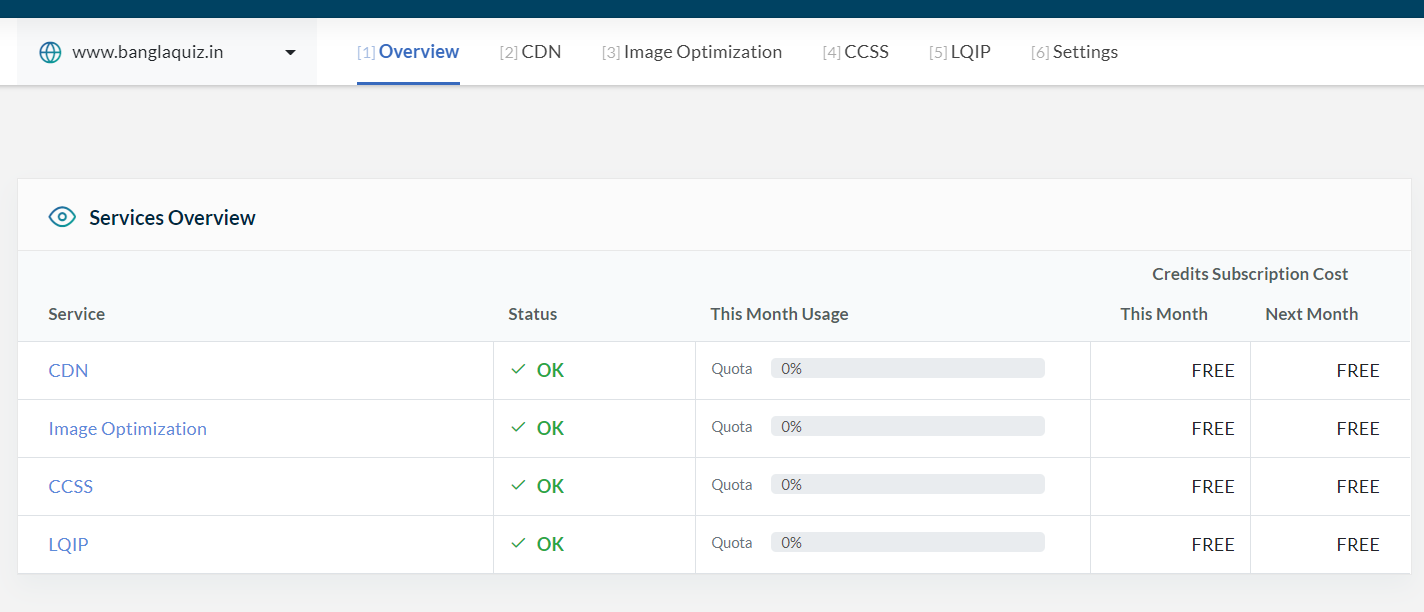The width and height of the screenshot is (1424, 612).
Task: Click the Quota label in the LQIP row
Action: (x=732, y=543)
